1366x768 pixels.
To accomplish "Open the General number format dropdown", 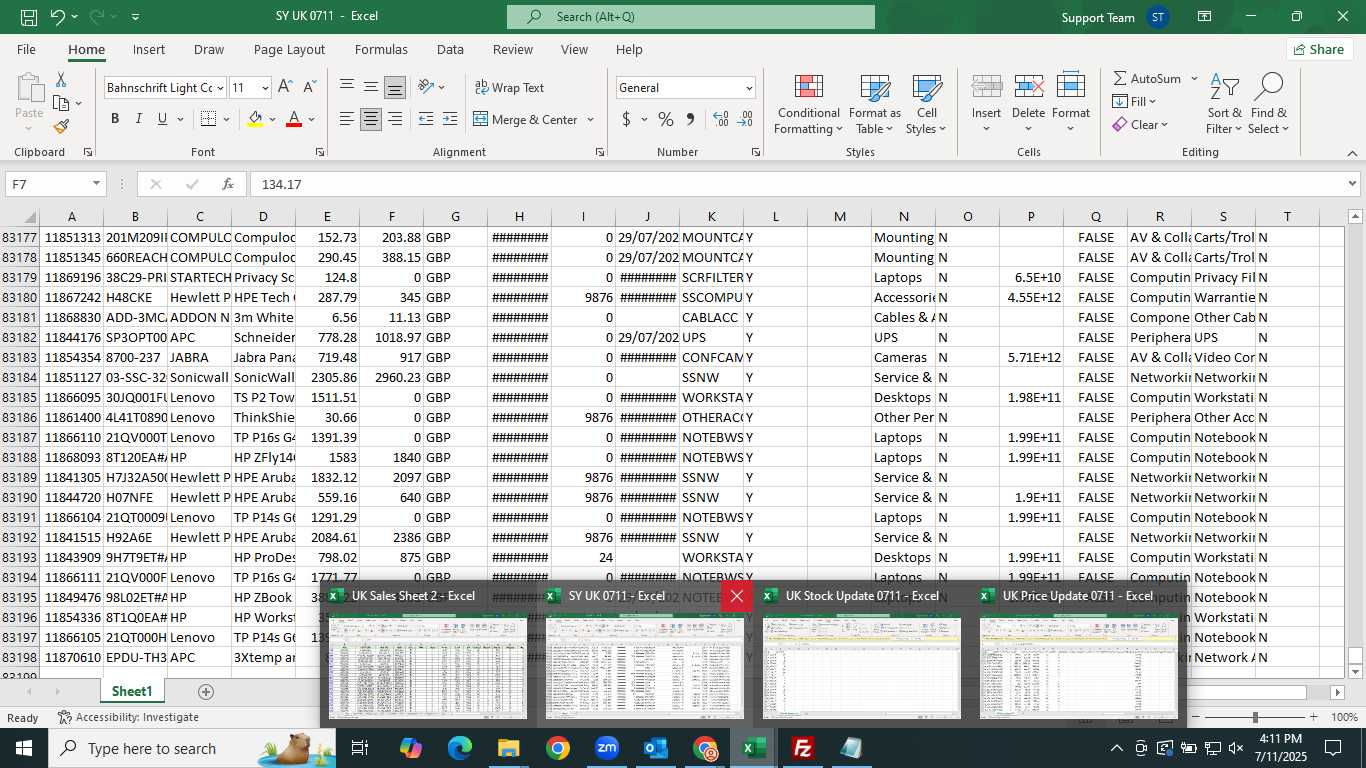I will coord(748,88).
